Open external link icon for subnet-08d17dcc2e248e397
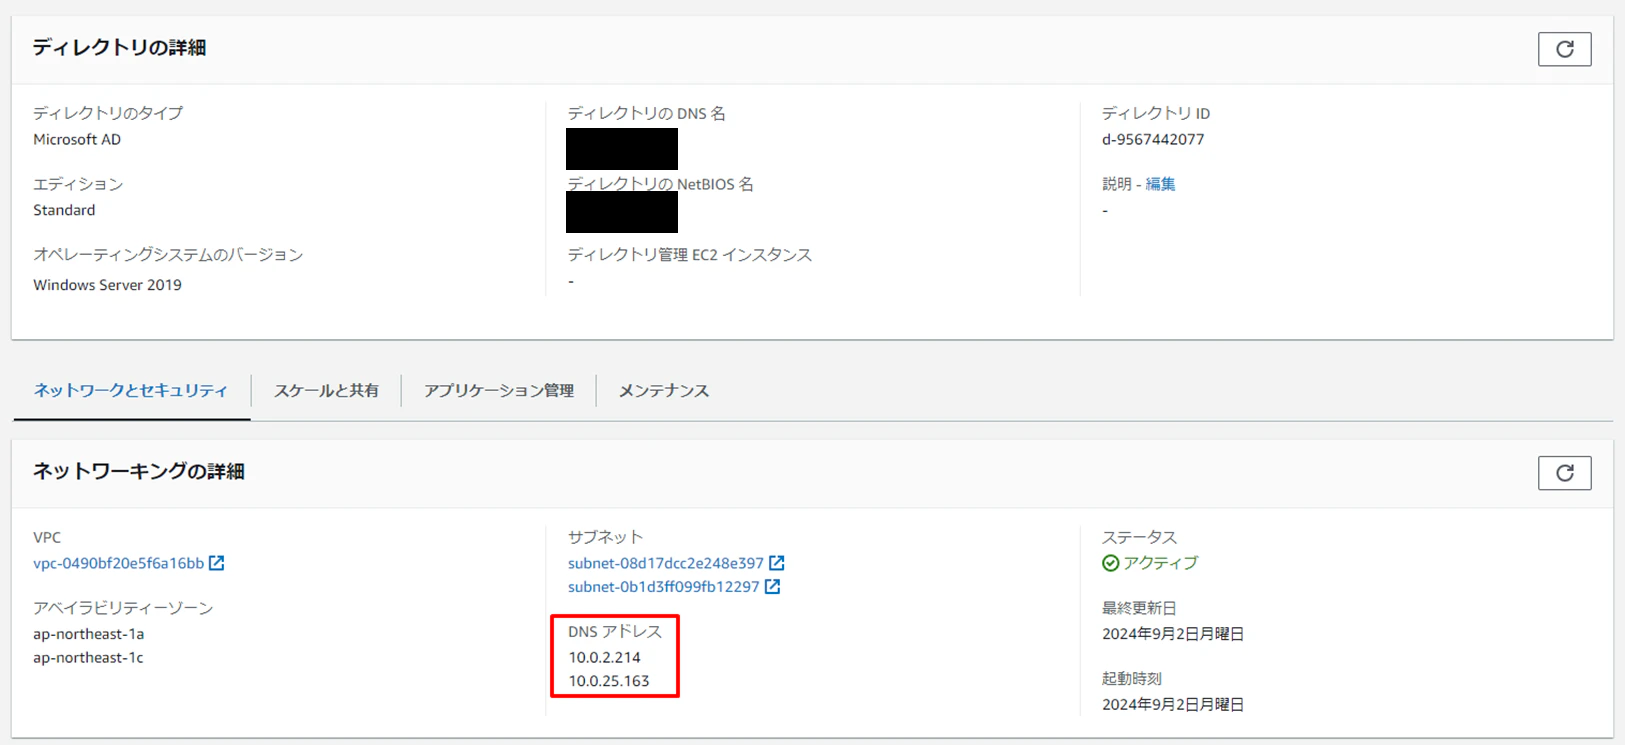 click(777, 563)
